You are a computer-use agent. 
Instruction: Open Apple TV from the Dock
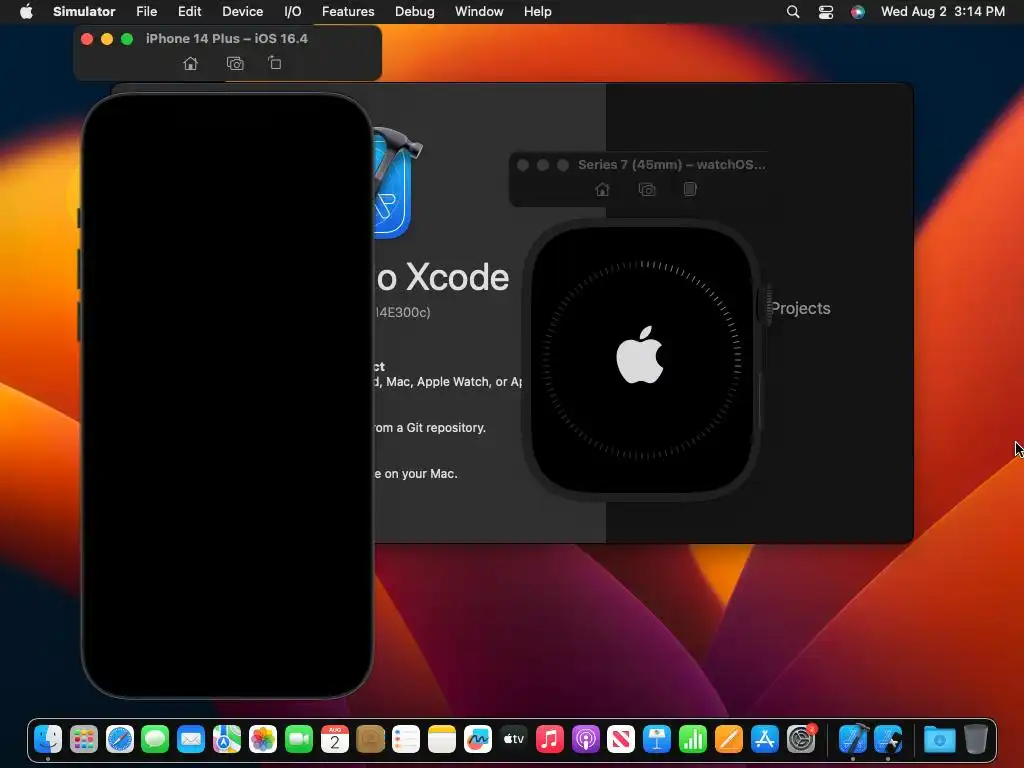pyautogui.click(x=513, y=739)
